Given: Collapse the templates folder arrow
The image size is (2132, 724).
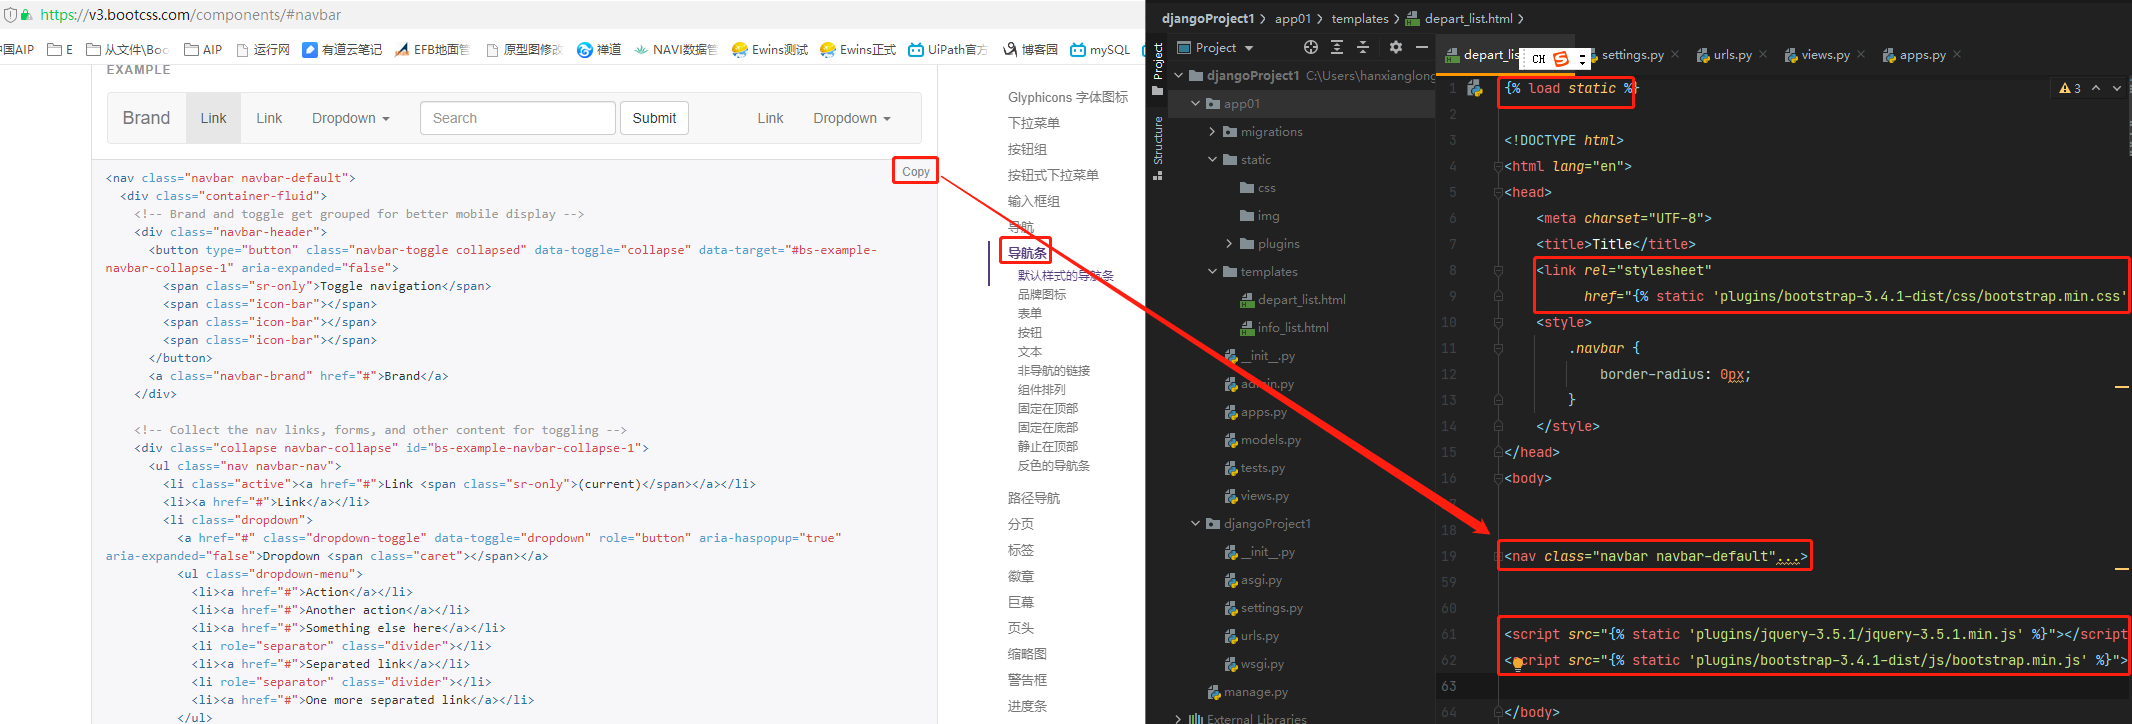Looking at the screenshot, I should coord(1213,271).
